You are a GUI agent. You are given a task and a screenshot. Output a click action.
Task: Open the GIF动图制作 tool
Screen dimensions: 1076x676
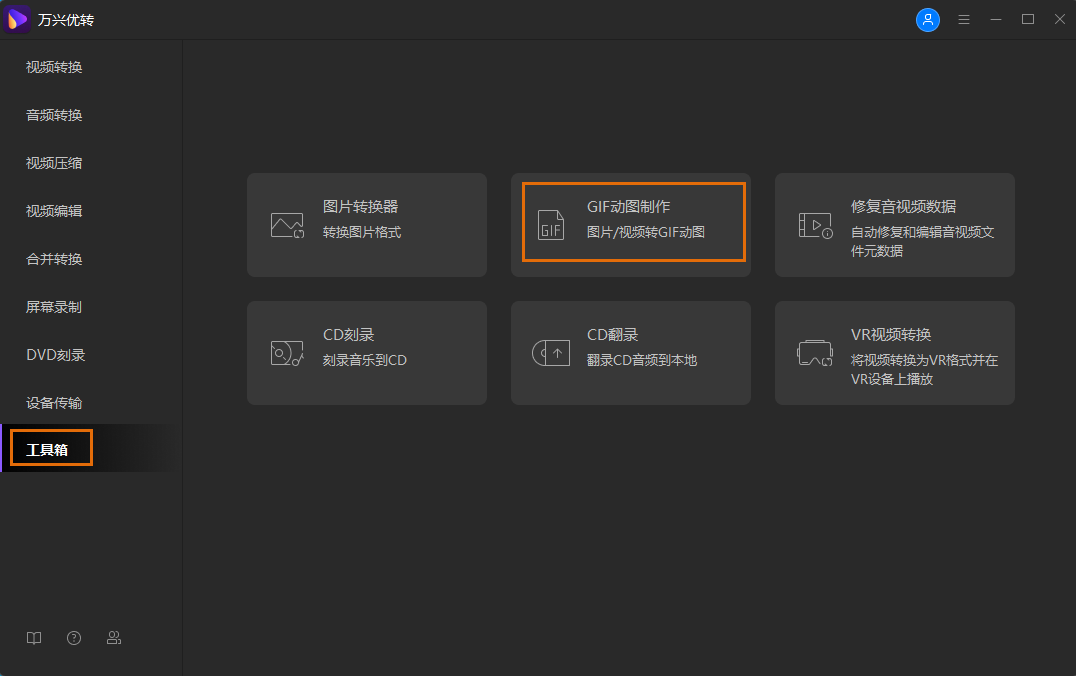coord(632,224)
